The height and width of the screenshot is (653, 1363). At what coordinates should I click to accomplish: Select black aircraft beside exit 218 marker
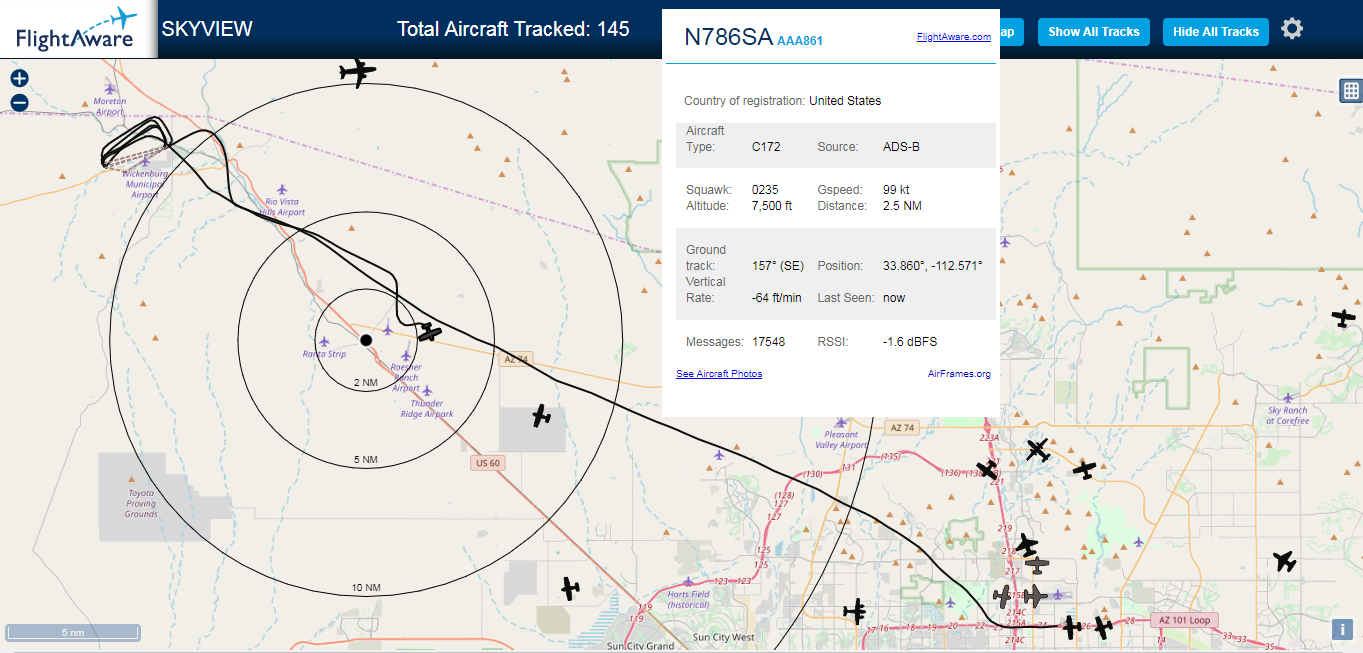pyautogui.click(x=1026, y=546)
